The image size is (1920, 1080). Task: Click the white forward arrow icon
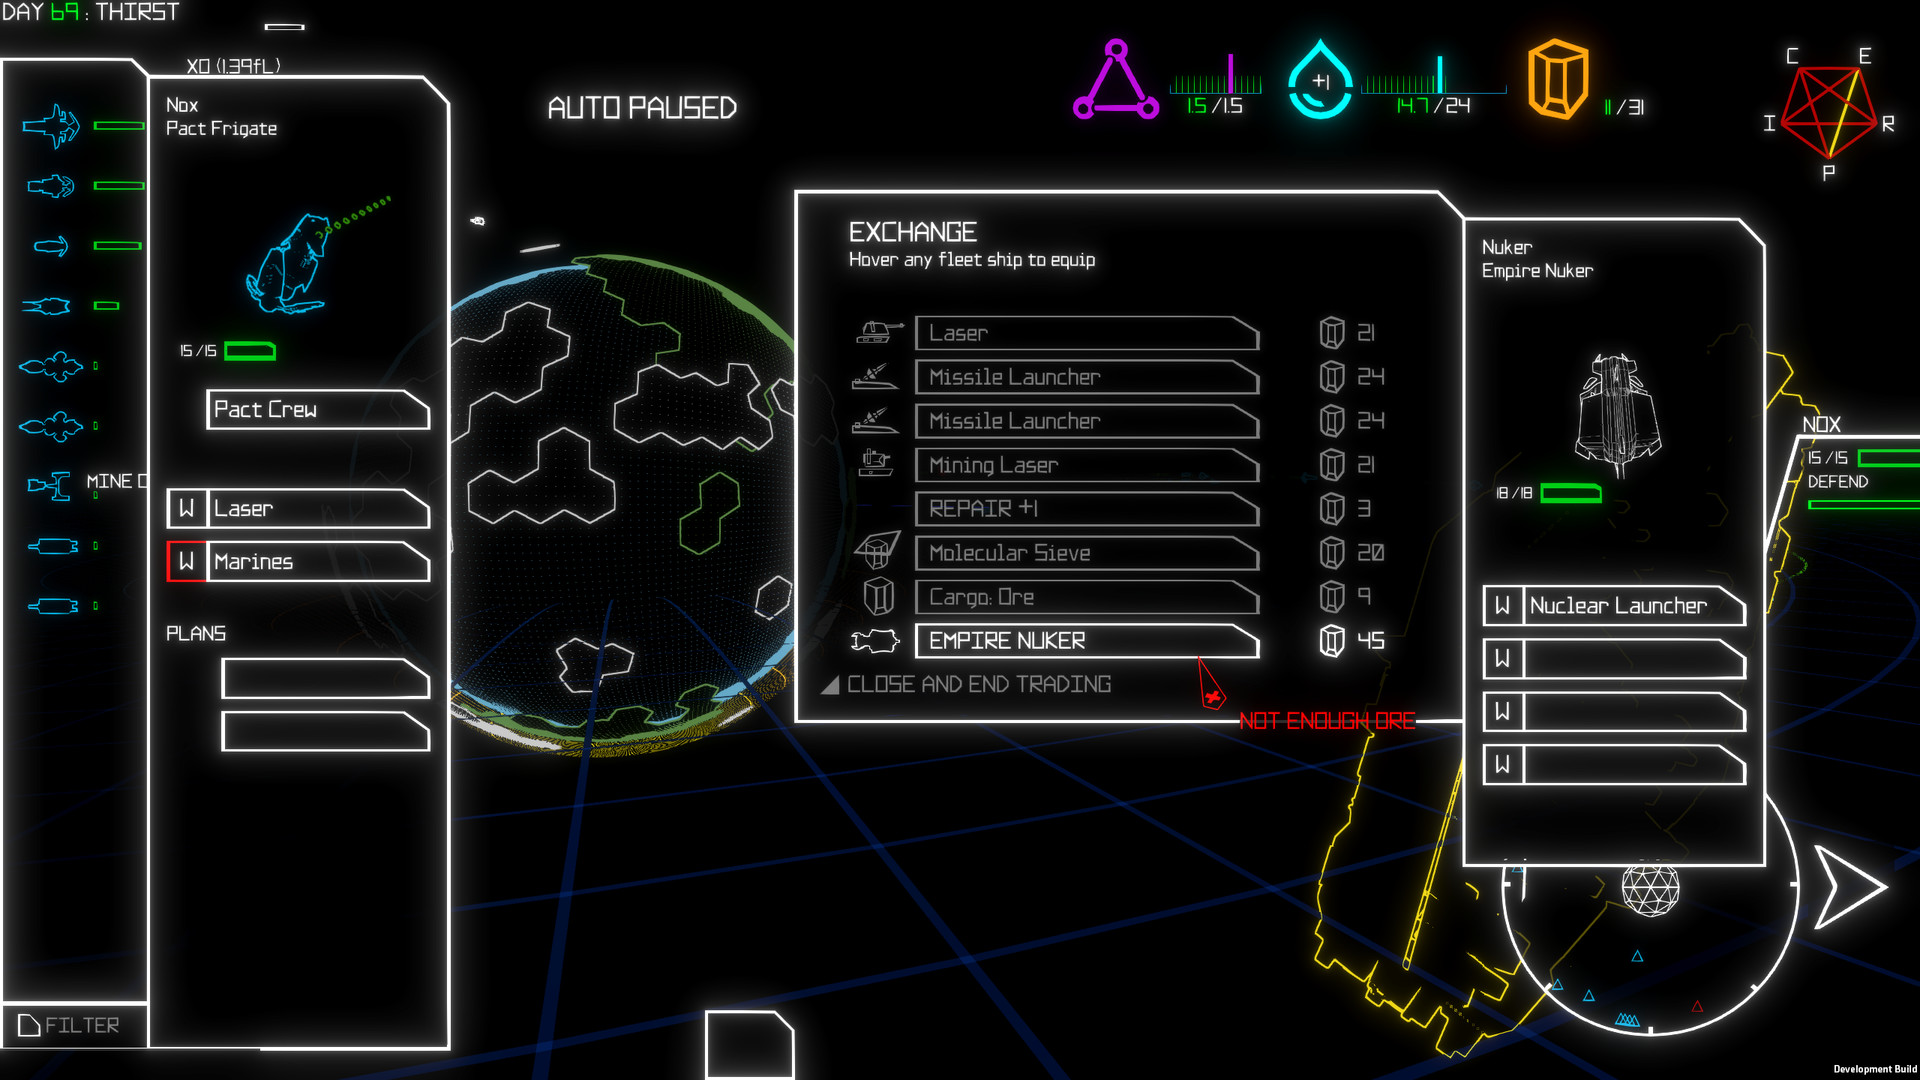point(1849,886)
